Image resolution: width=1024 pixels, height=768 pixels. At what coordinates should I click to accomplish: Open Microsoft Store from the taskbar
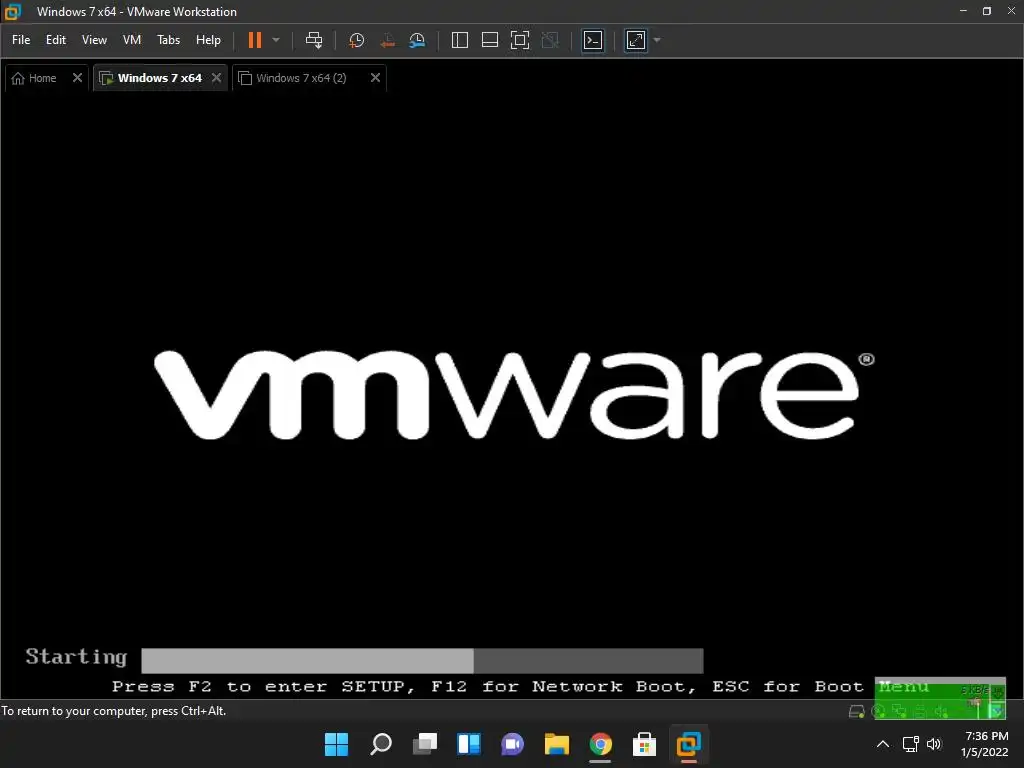[645, 744]
